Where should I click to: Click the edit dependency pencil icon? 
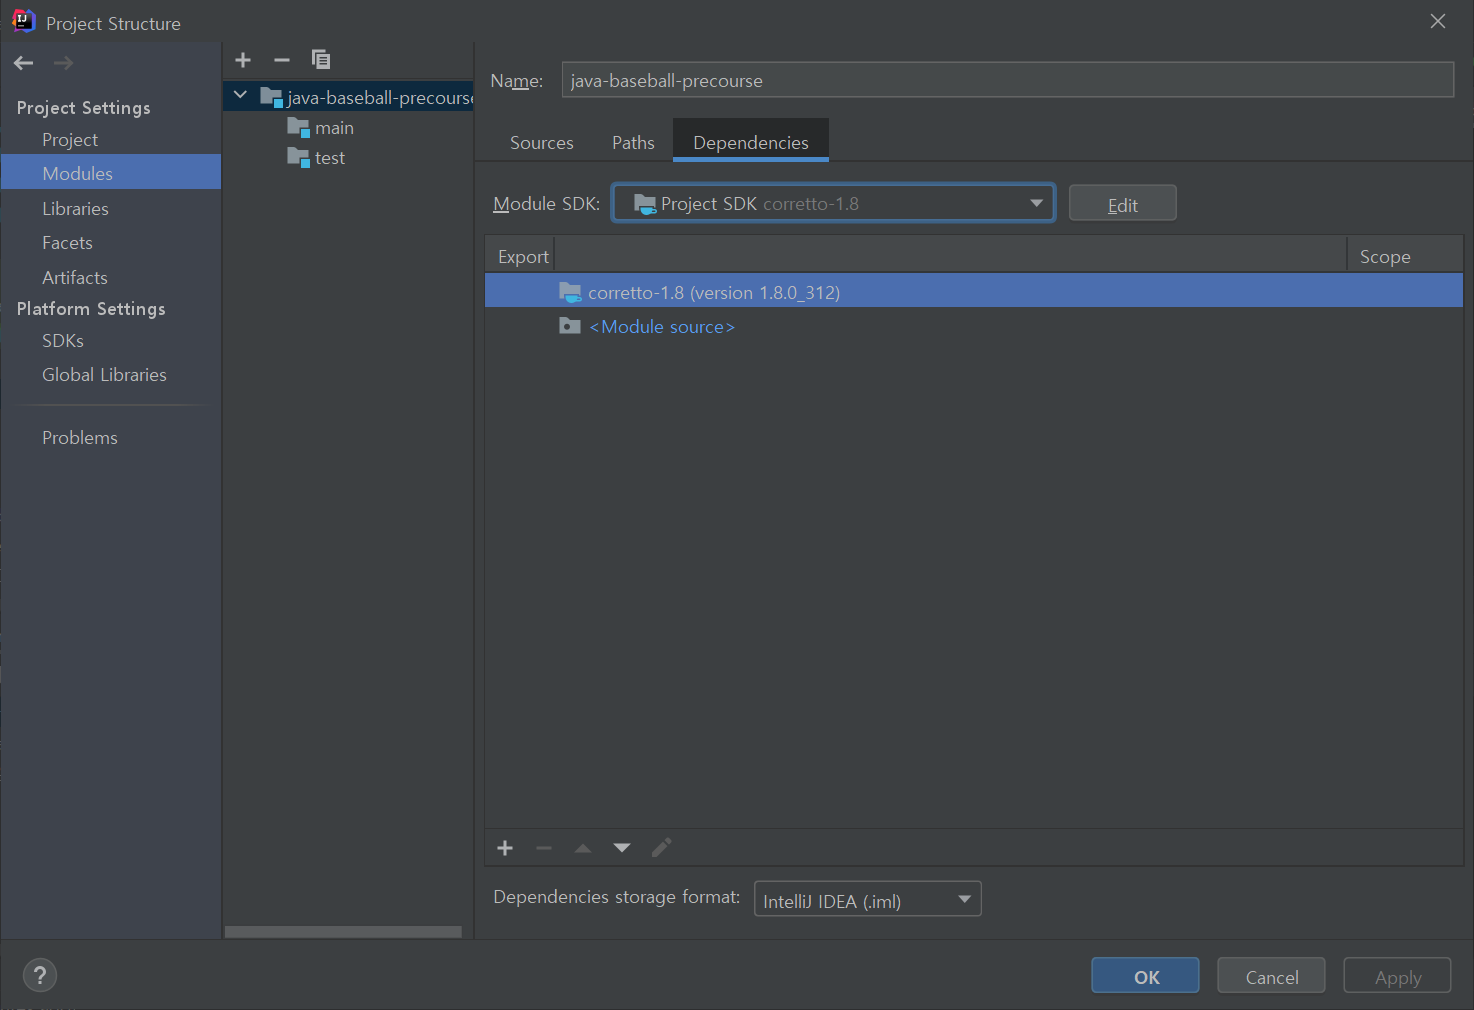click(x=661, y=848)
